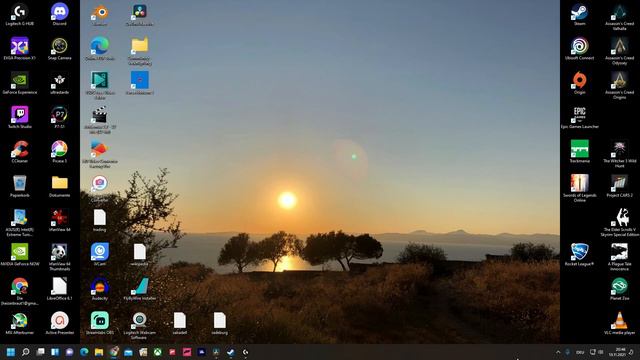Open Task View on taskbar
The height and width of the screenshot is (360, 640).
pyautogui.click(x=40, y=352)
